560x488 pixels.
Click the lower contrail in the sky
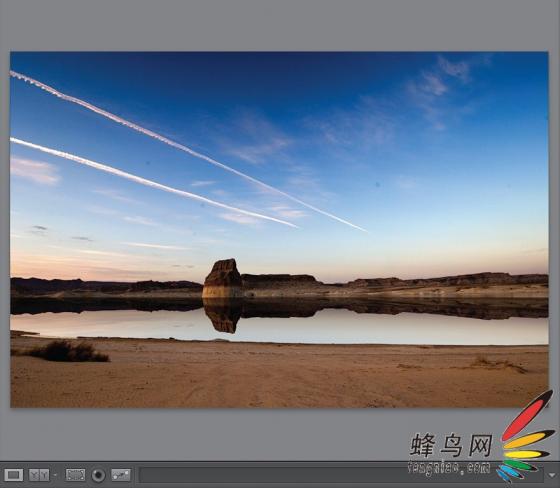[x=154, y=182]
